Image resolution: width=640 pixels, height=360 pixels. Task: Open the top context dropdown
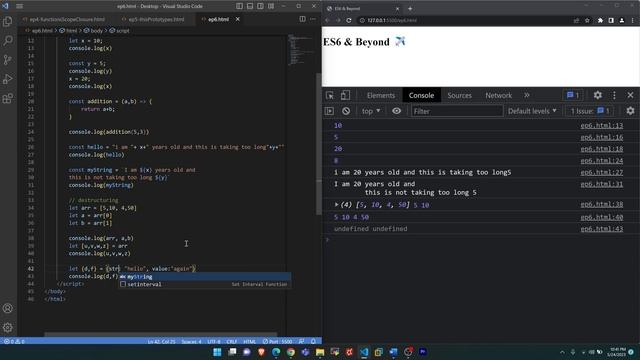coord(371,111)
